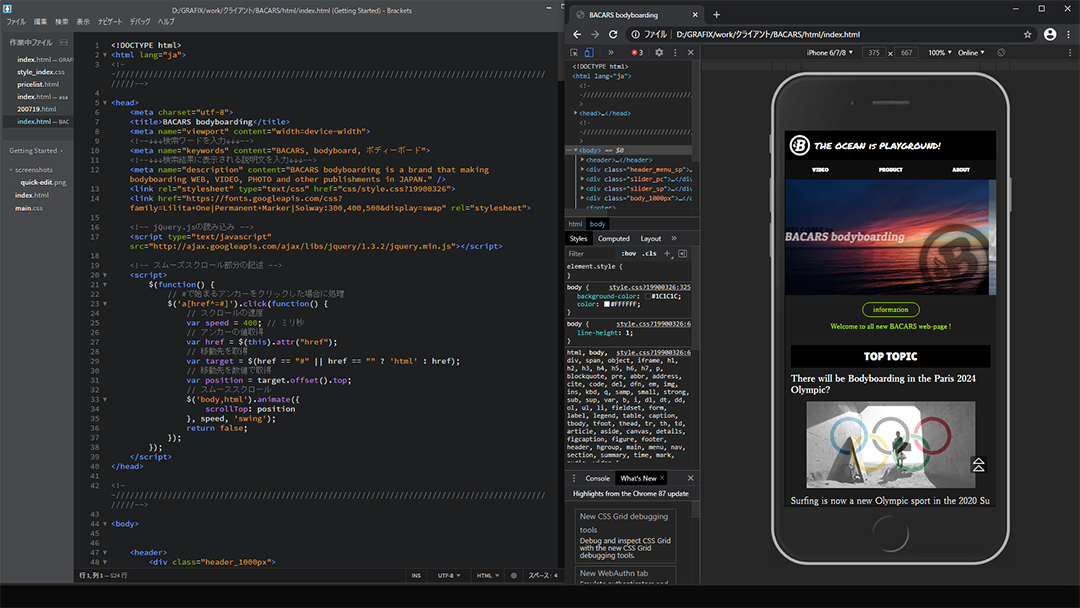Image resolution: width=1080 pixels, height=608 pixels.
Task: Switch to the Computed tab
Action: click(x=613, y=239)
